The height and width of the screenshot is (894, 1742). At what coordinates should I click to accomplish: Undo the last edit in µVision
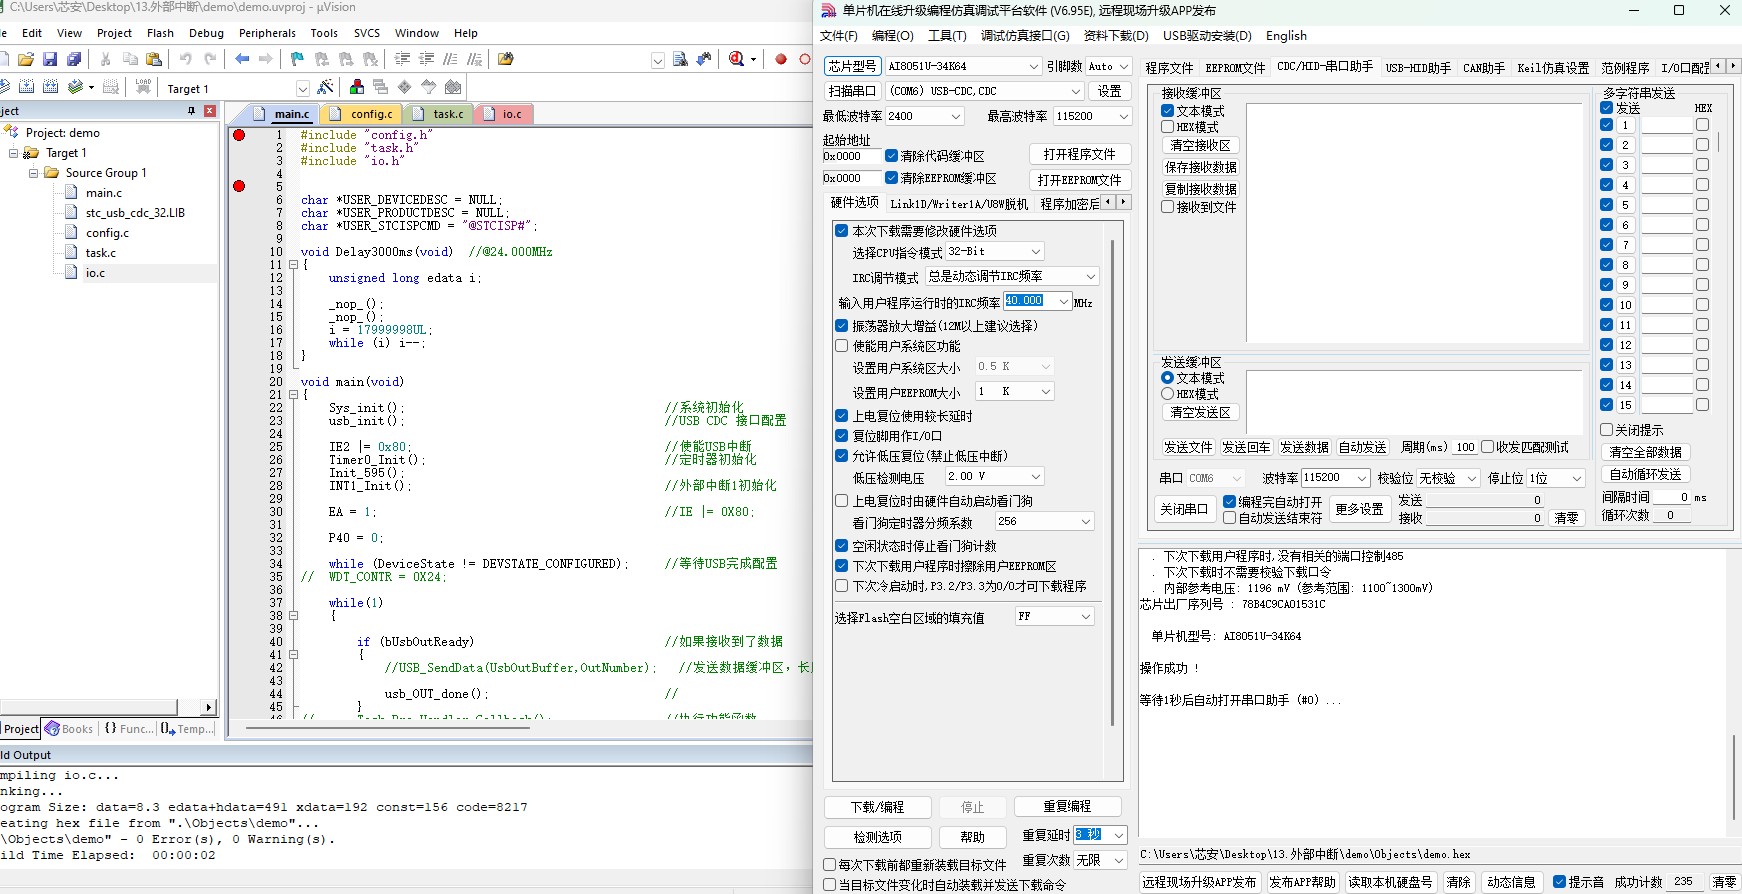(x=185, y=59)
